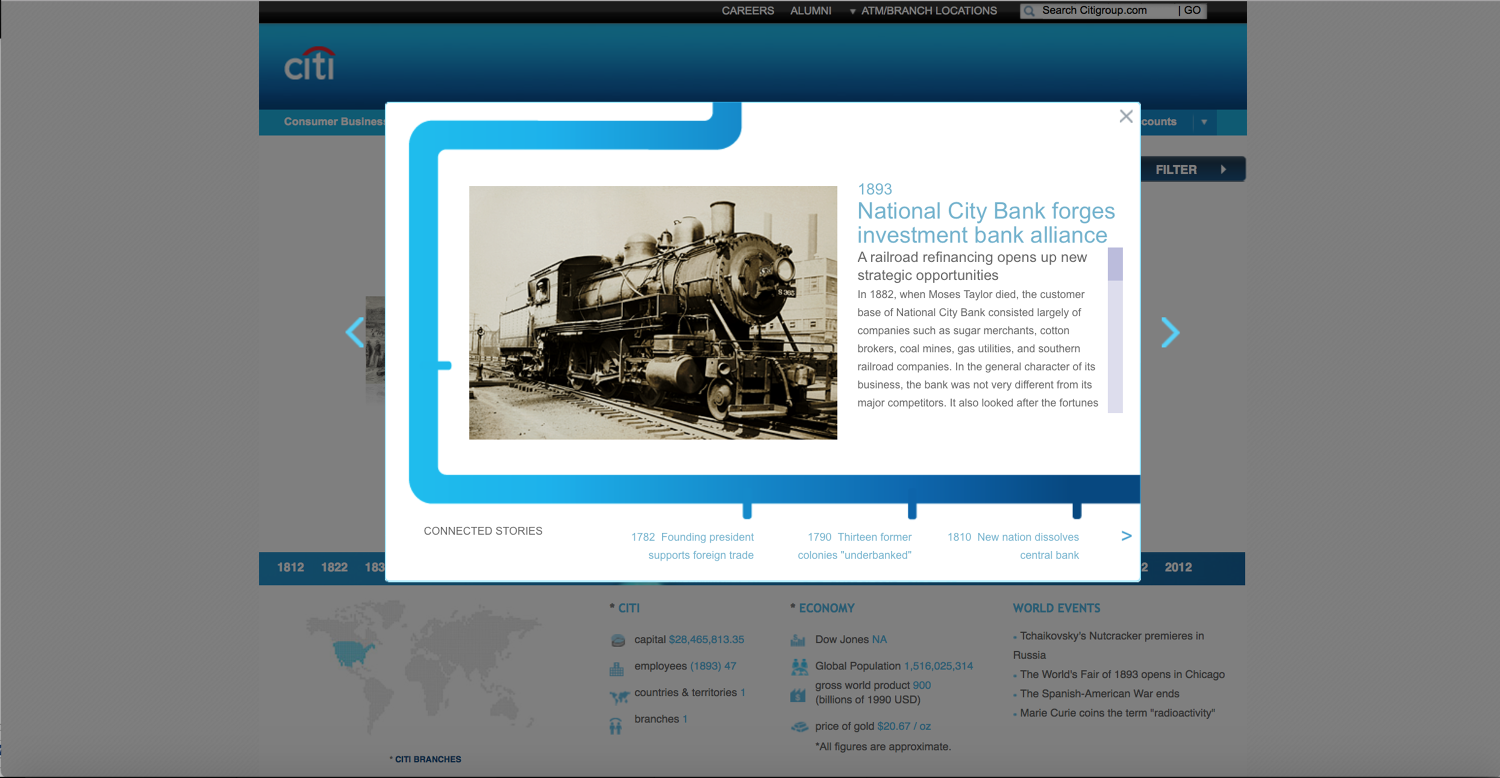Show more connected stories with small arrow
The image size is (1500, 778).
click(x=1126, y=536)
